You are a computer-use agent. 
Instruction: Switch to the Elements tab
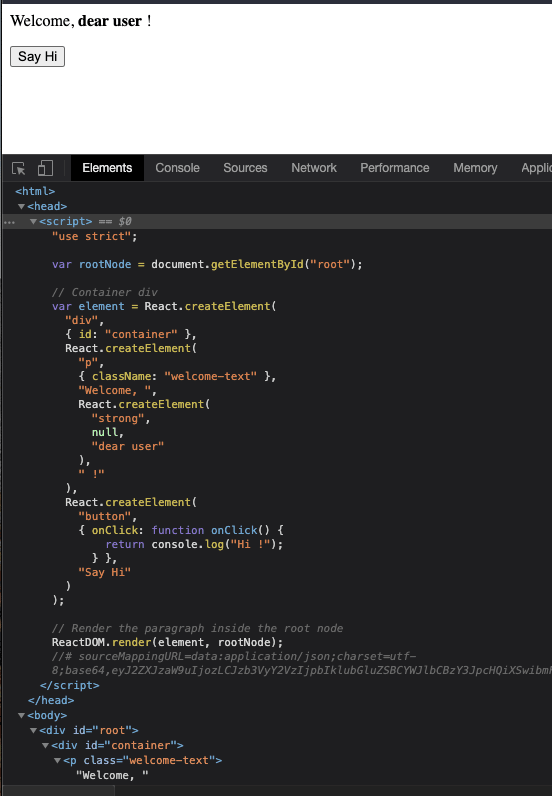pyautogui.click(x=107, y=168)
